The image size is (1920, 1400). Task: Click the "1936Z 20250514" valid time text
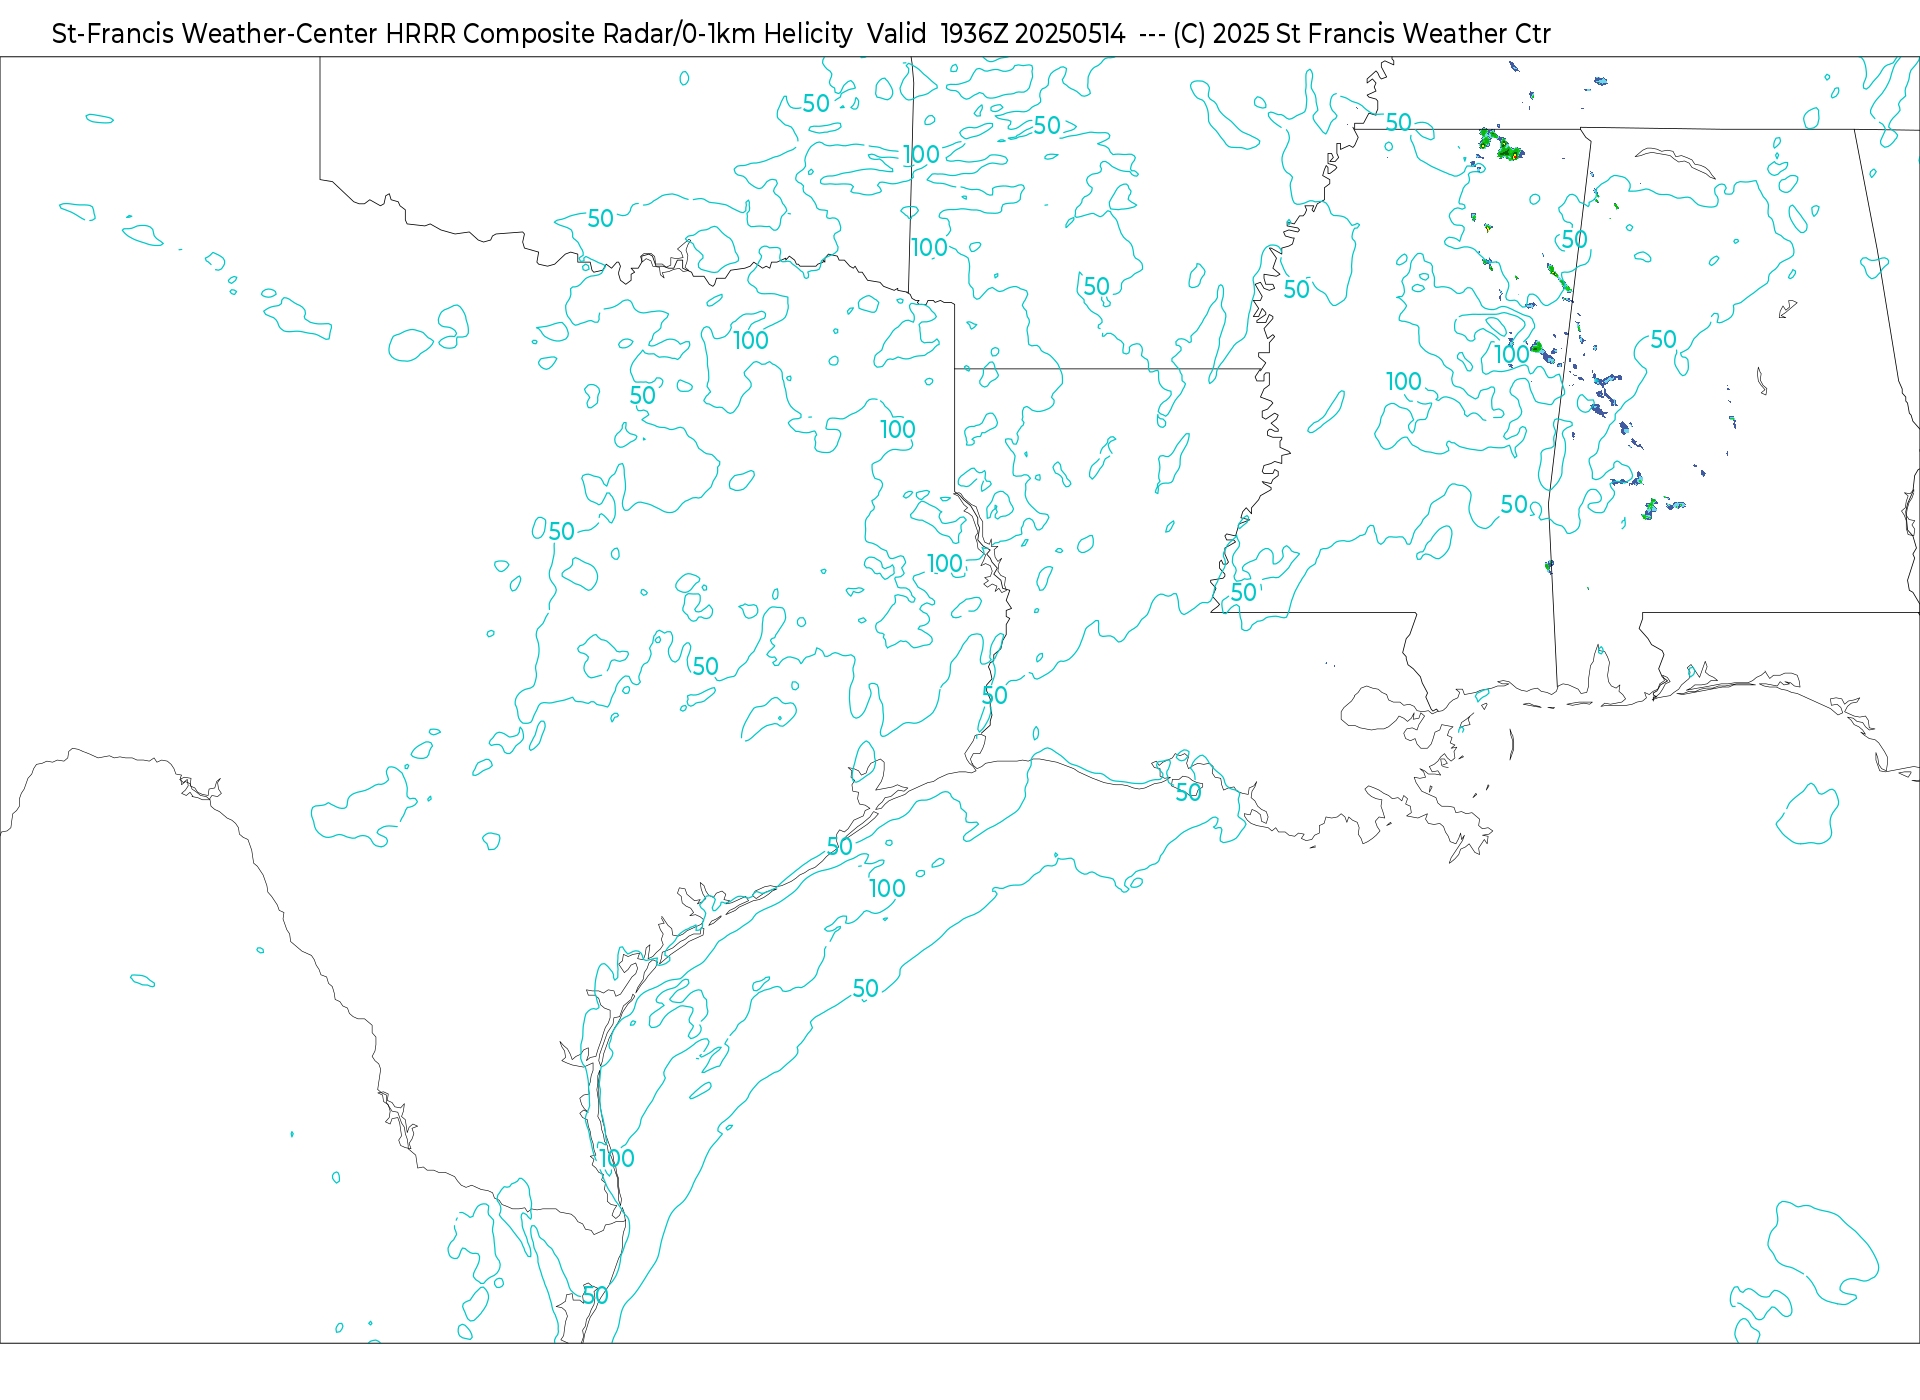coord(1033,34)
